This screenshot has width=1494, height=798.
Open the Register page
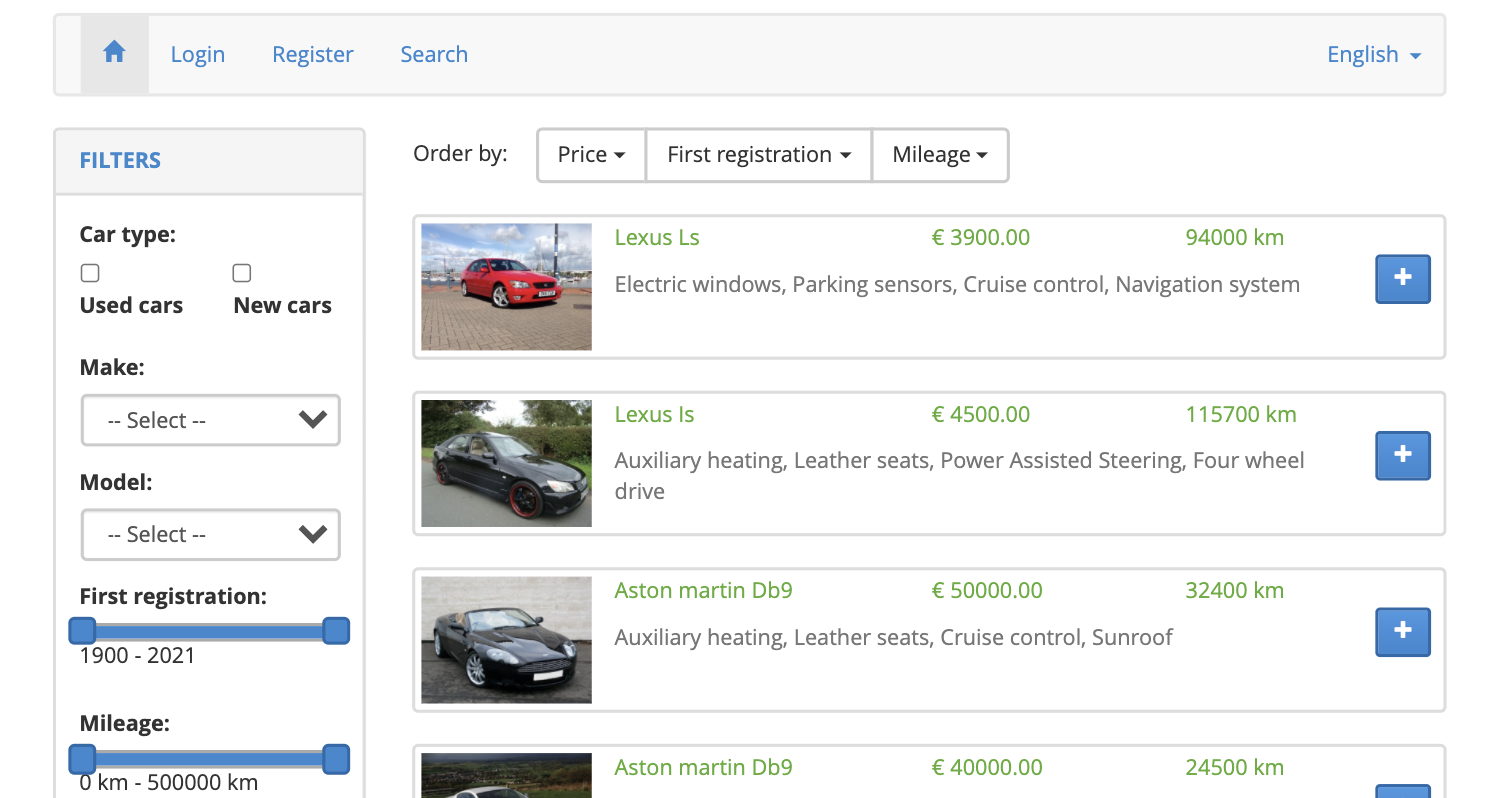pyautogui.click(x=313, y=54)
